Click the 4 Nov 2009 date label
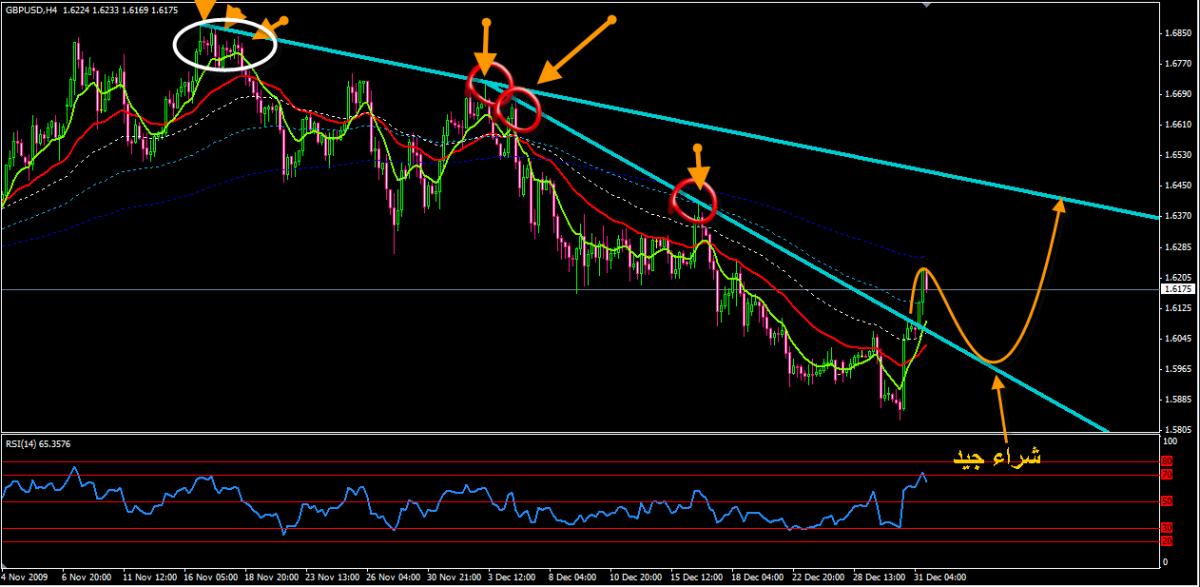Screen dimensions: 1200x587 pos(22,577)
